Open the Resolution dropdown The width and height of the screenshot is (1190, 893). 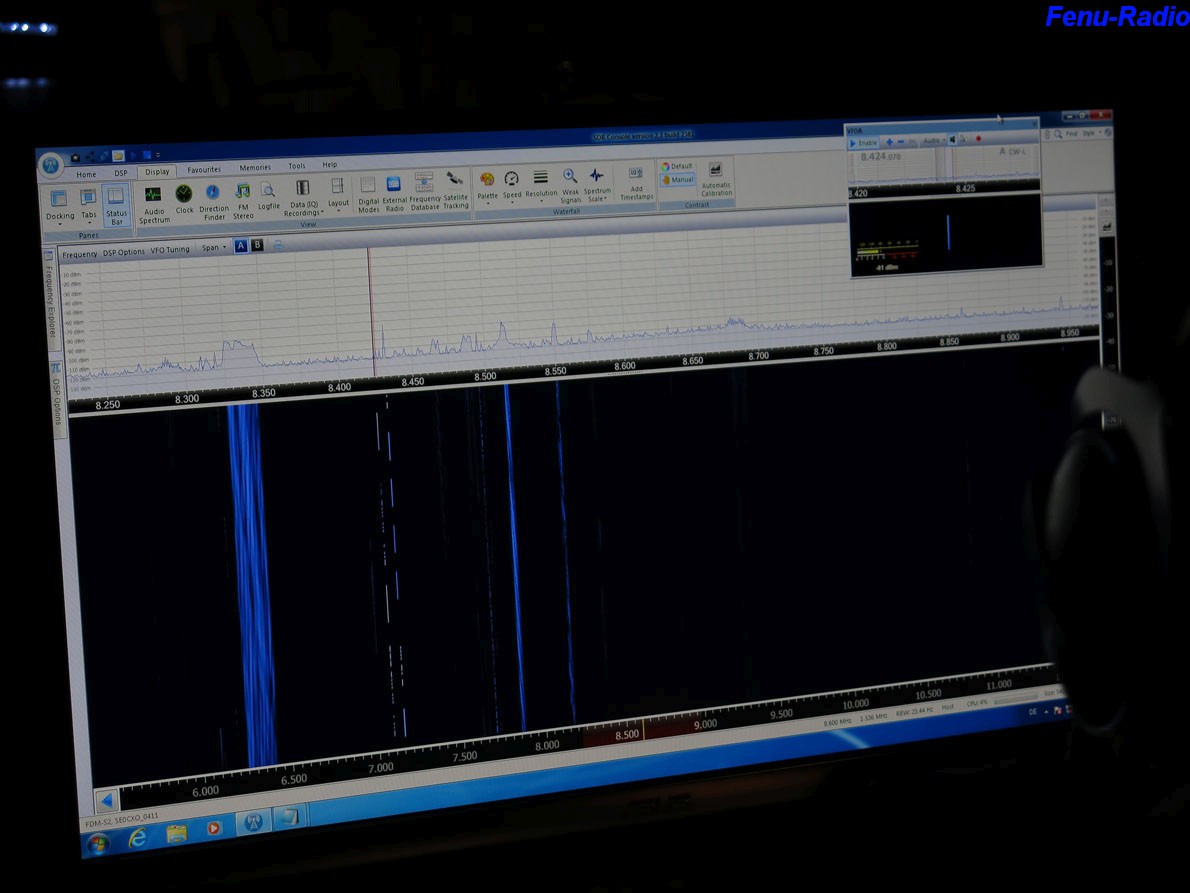[x=541, y=186]
